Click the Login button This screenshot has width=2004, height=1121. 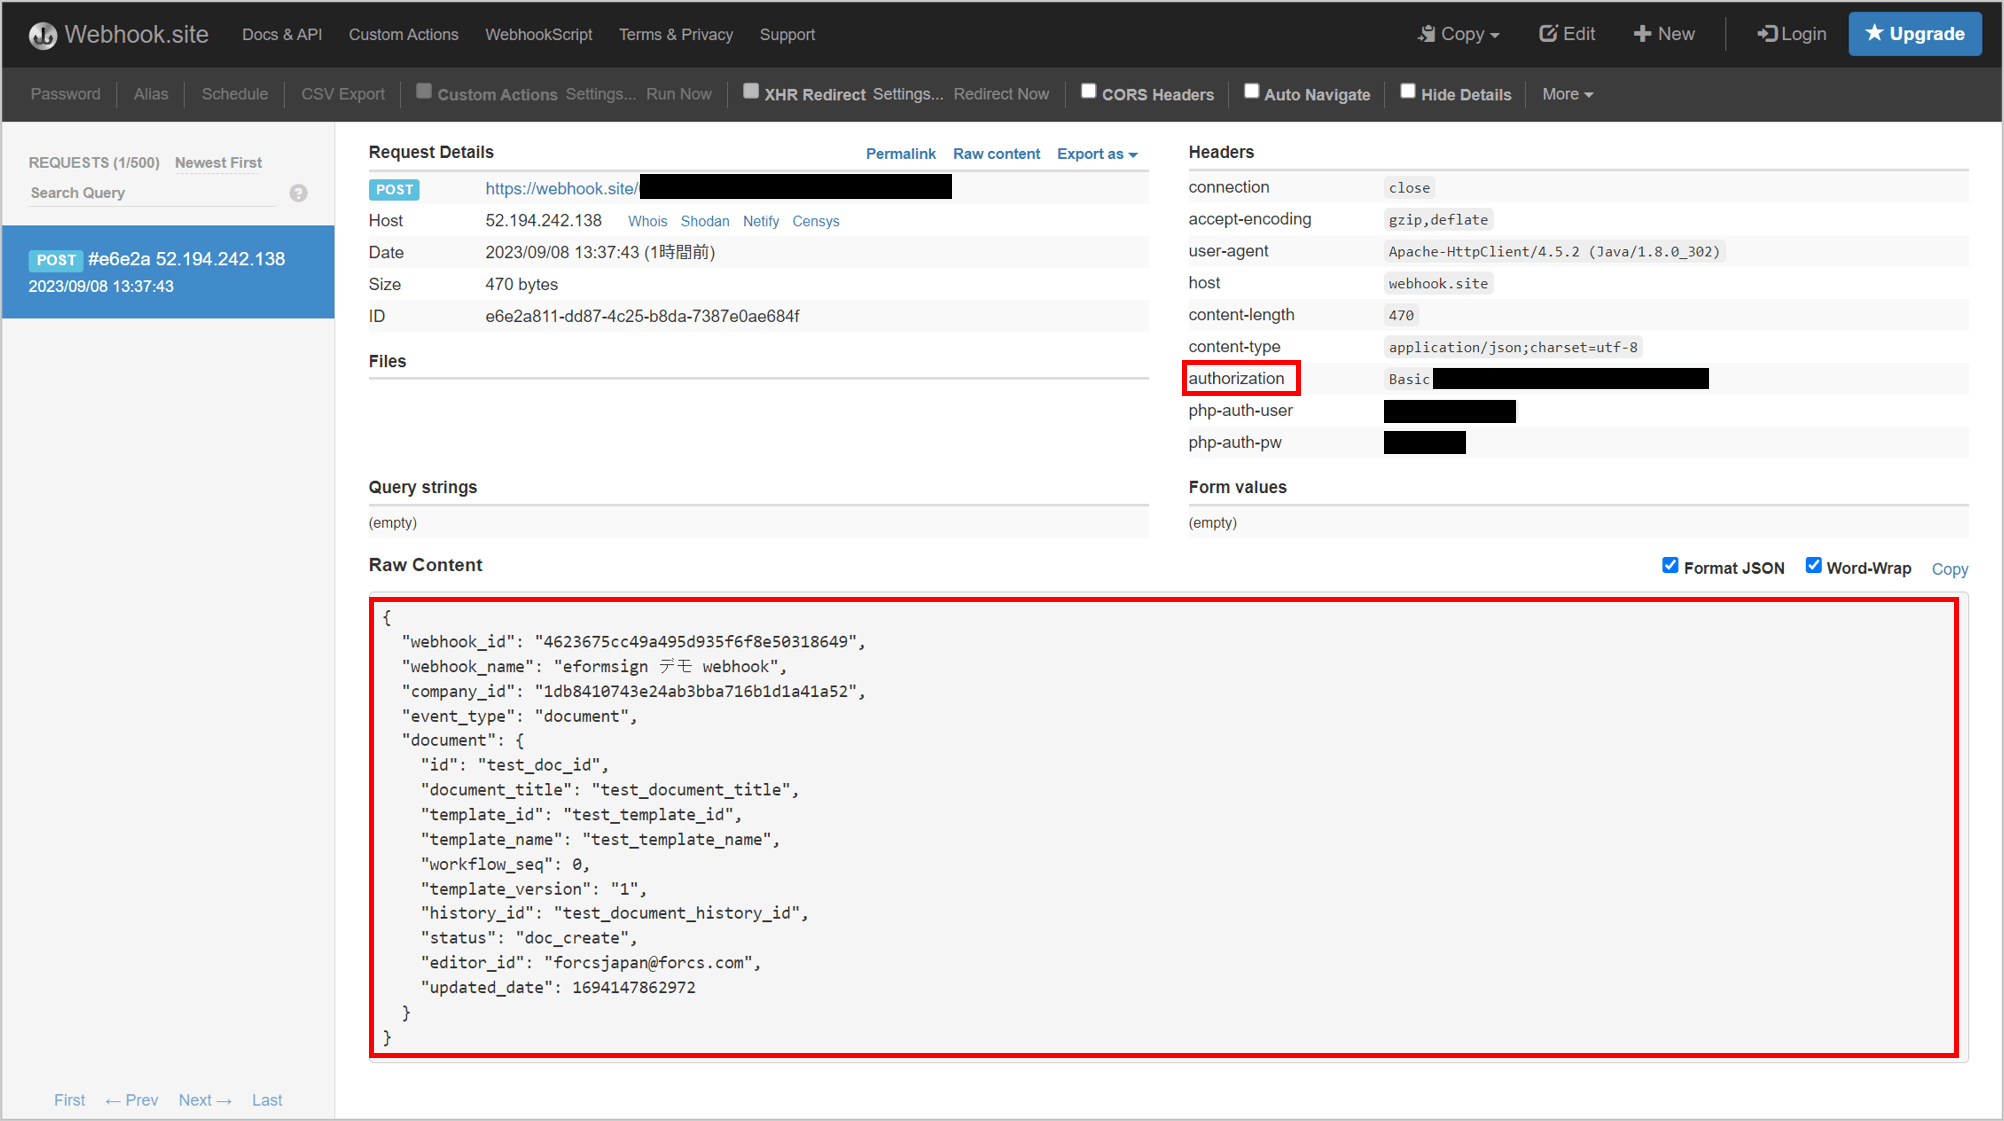point(1791,34)
